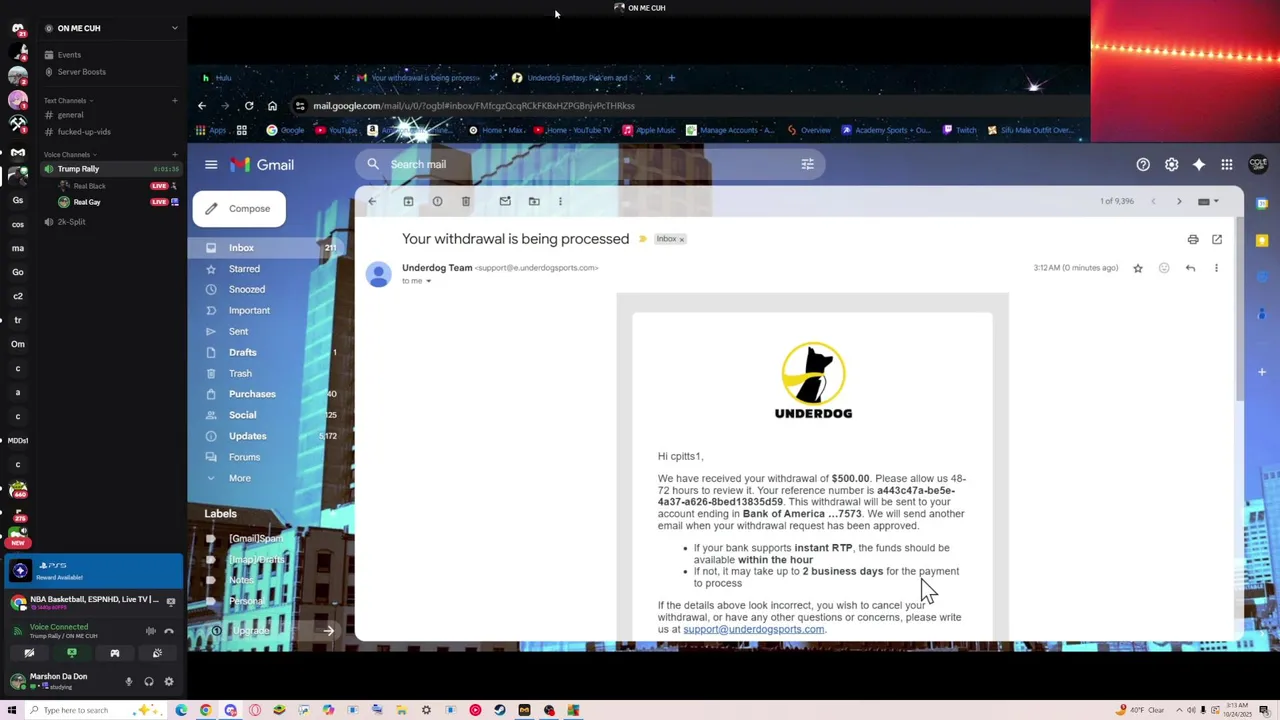Add emoji reaction to the email
Image resolution: width=1280 pixels, height=720 pixels.
(x=1164, y=268)
